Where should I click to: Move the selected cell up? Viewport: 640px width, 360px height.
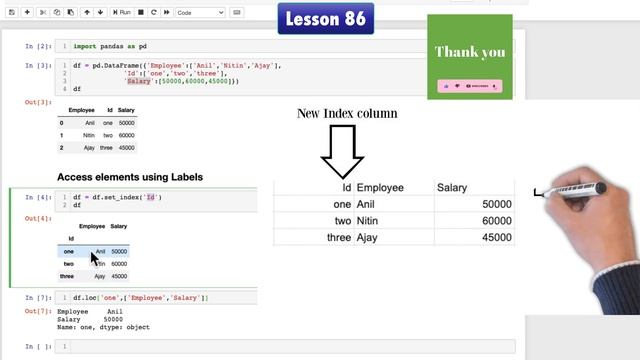click(x=87, y=13)
